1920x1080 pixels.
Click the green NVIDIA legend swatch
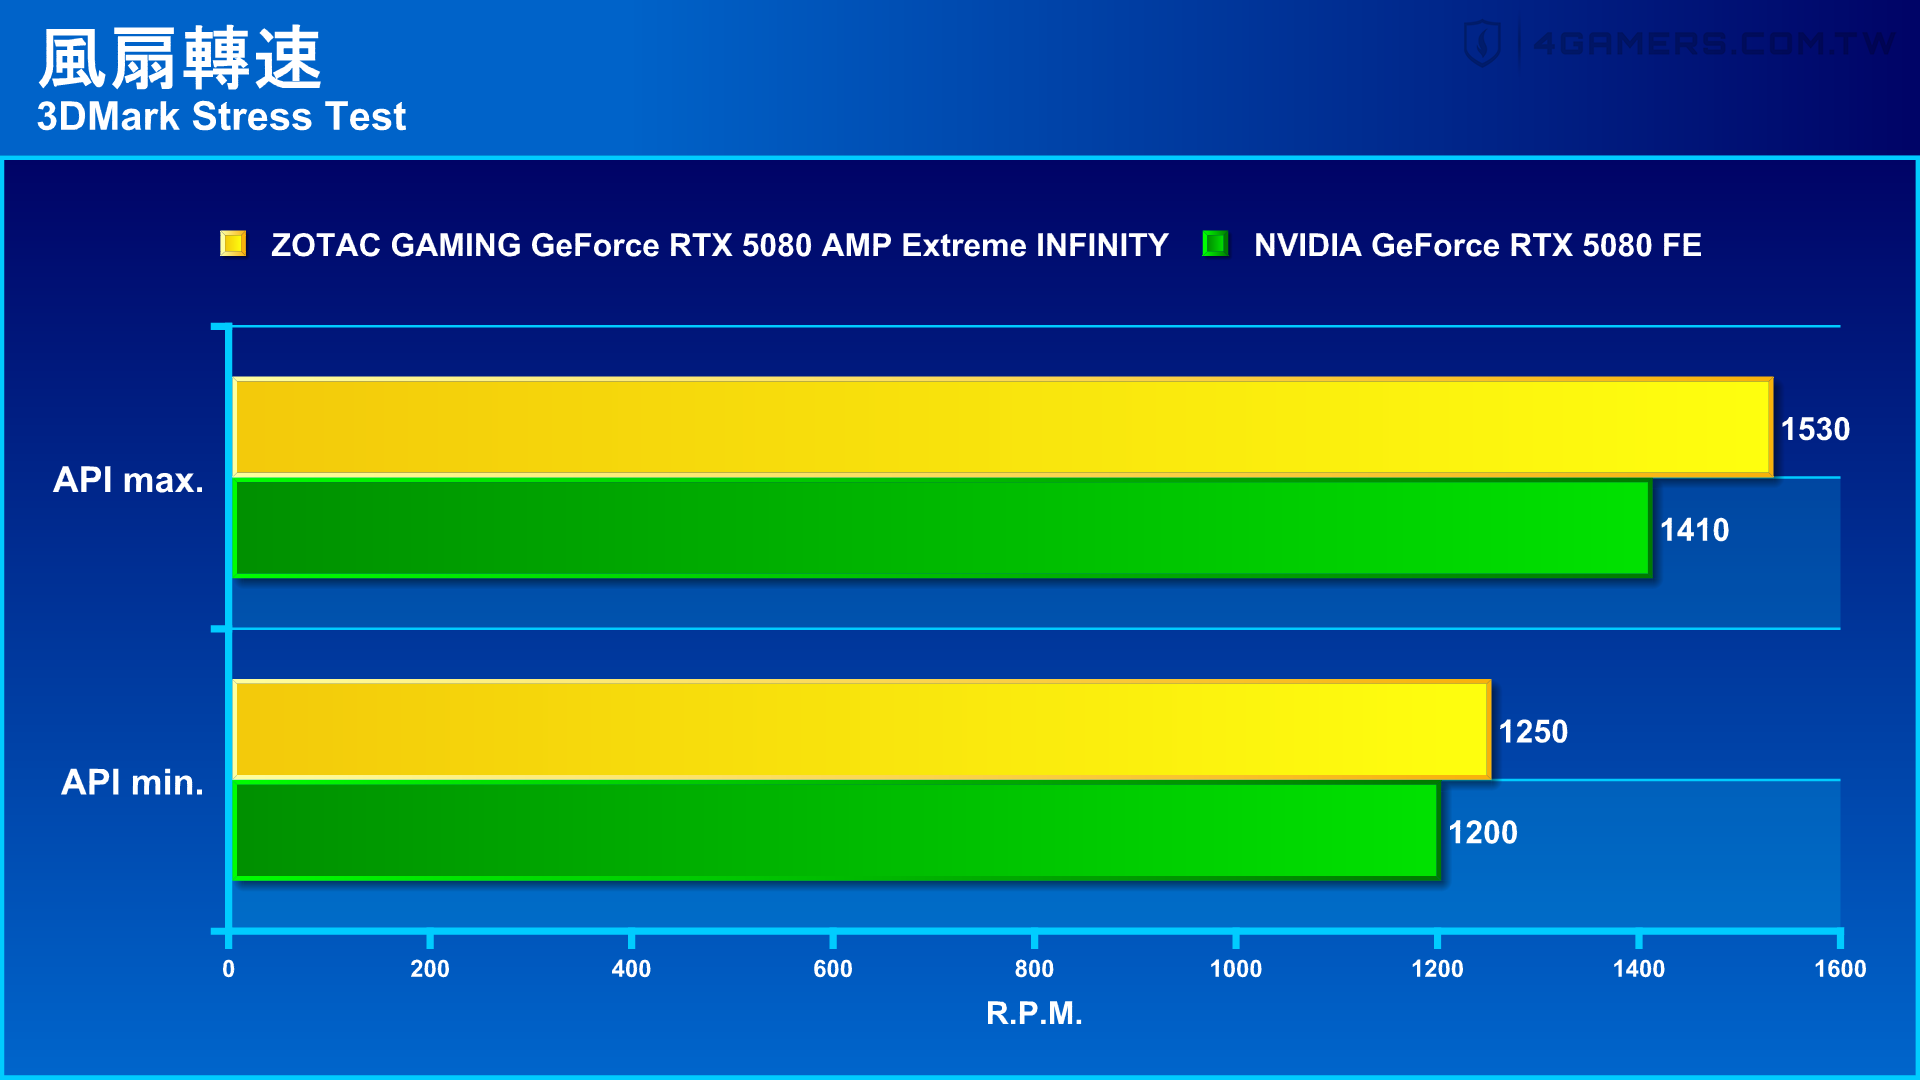[x=1215, y=243]
